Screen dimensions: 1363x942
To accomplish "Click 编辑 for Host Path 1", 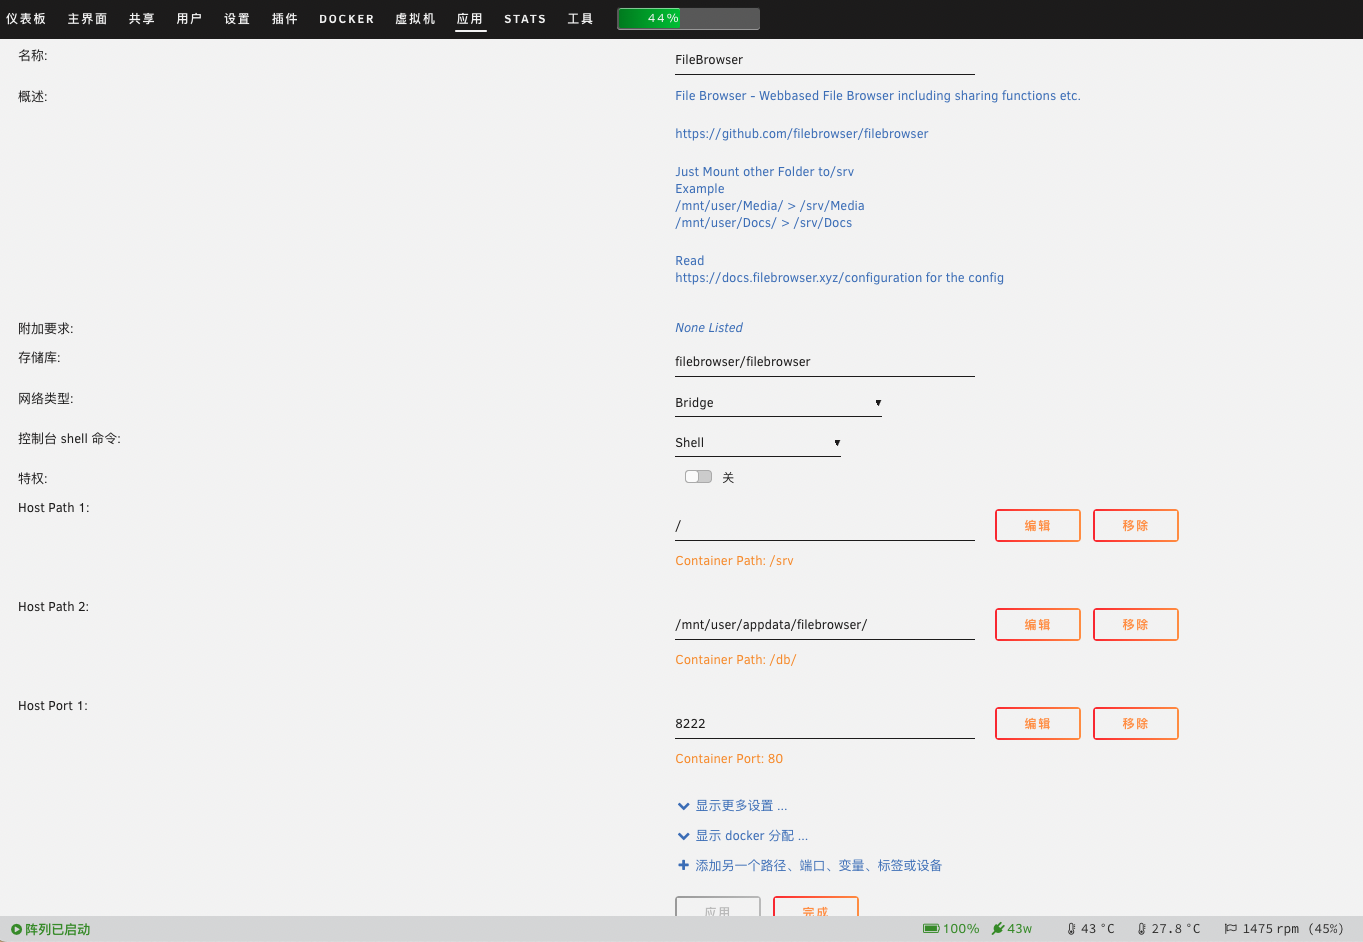I will click(1037, 525).
